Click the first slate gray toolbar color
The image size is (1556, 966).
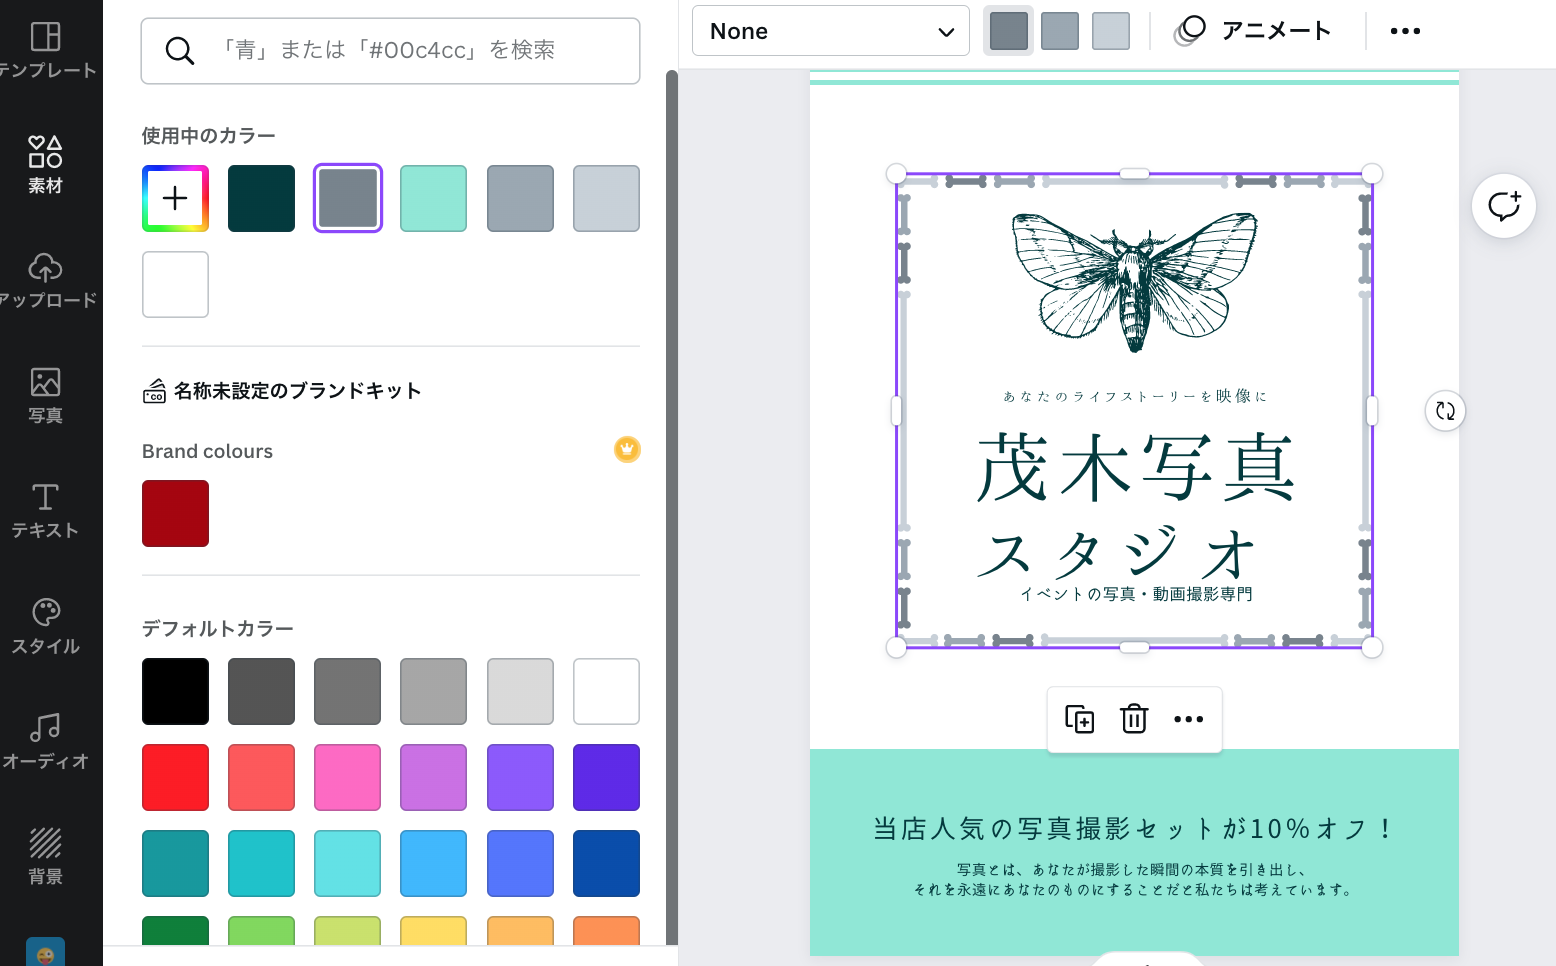tap(1009, 31)
